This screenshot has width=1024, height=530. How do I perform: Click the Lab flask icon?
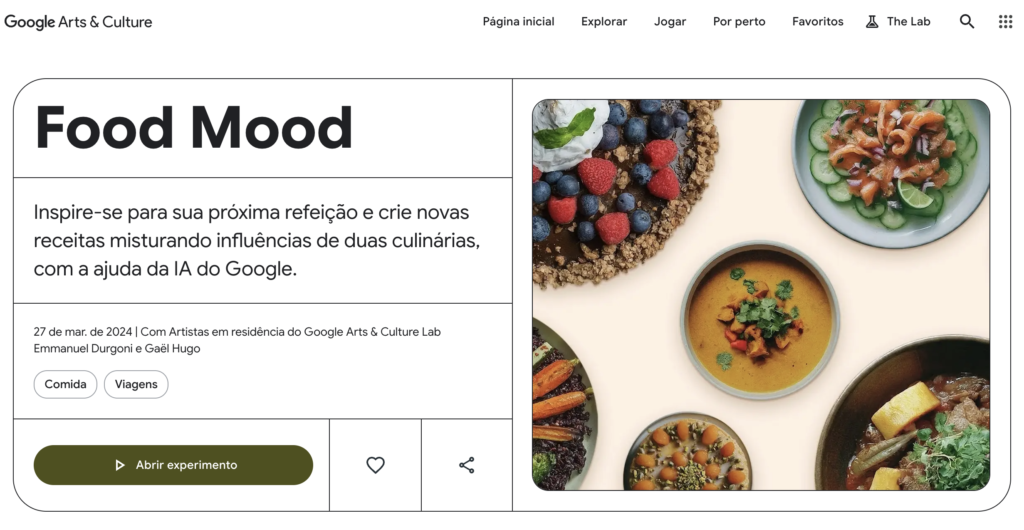point(872,22)
